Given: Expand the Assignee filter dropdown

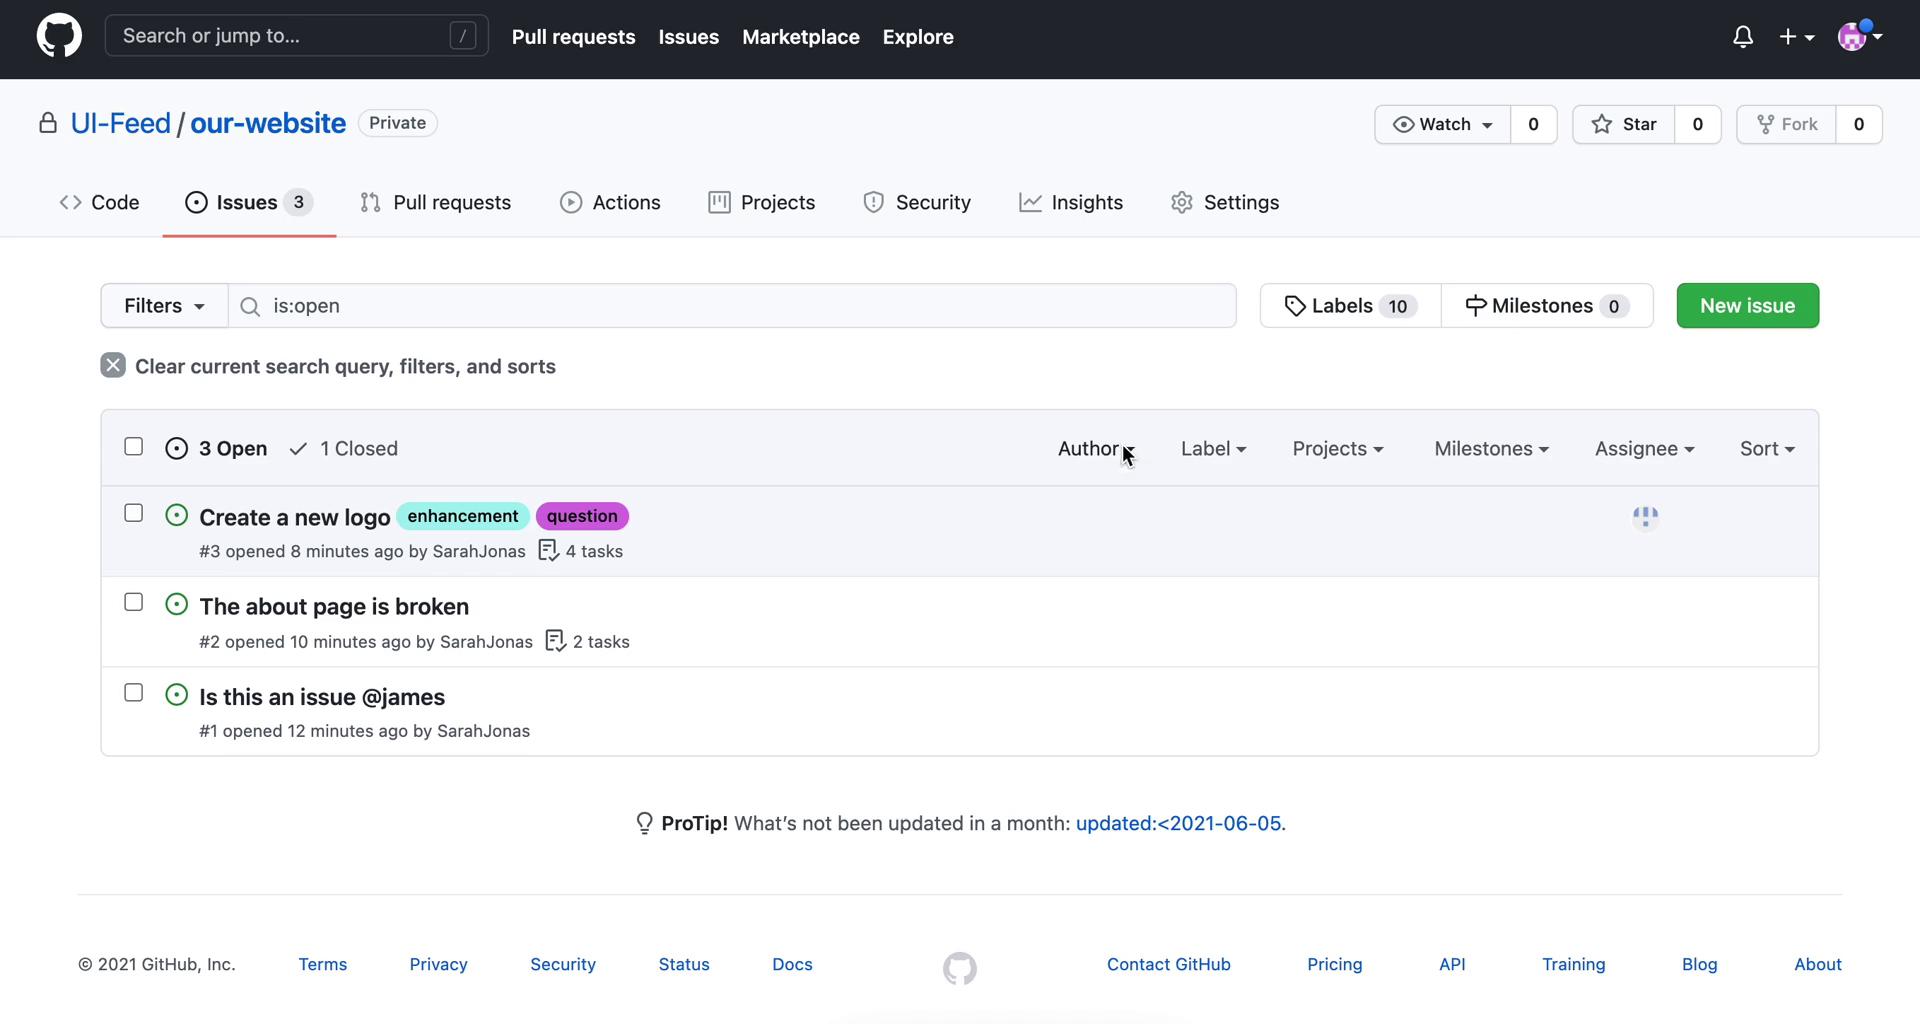Looking at the screenshot, I should (1644, 449).
